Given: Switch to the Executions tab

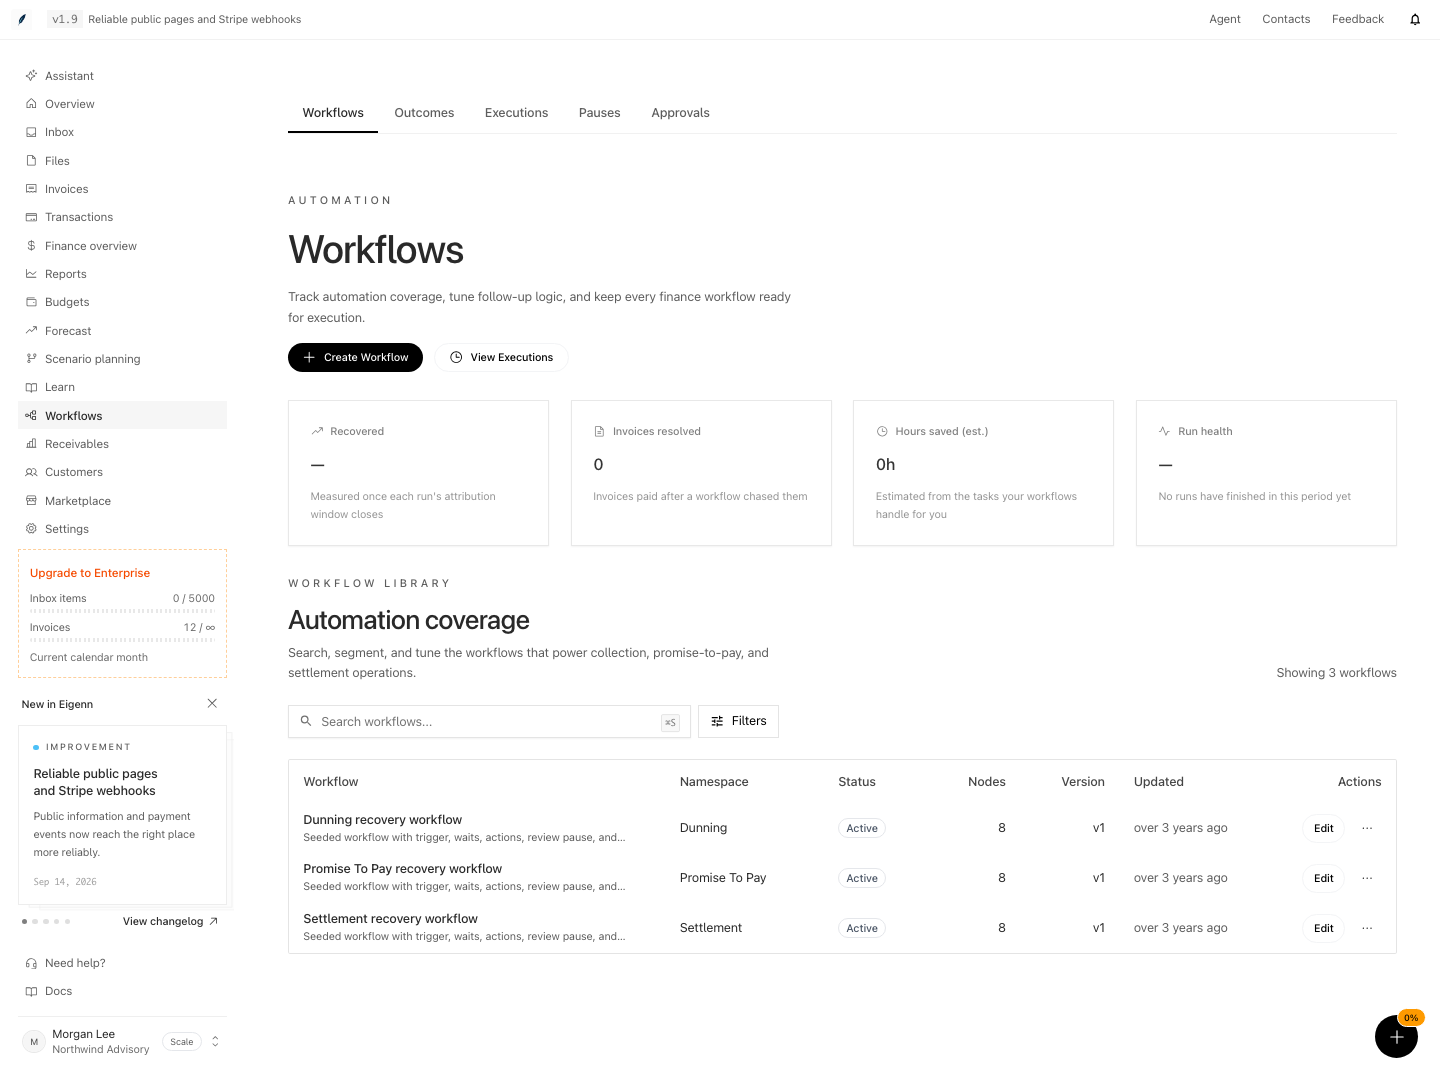Looking at the screenshot, I should coord(516,113).
